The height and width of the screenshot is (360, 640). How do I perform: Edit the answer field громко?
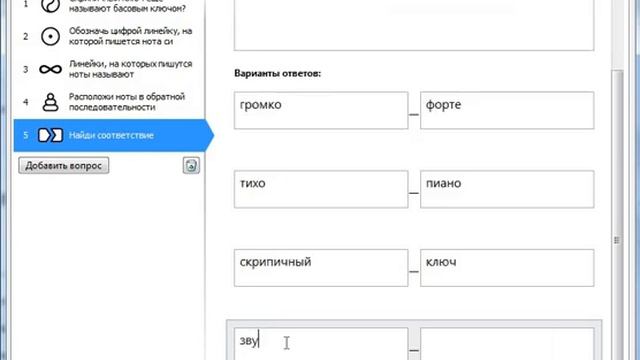tap(321, 110)
